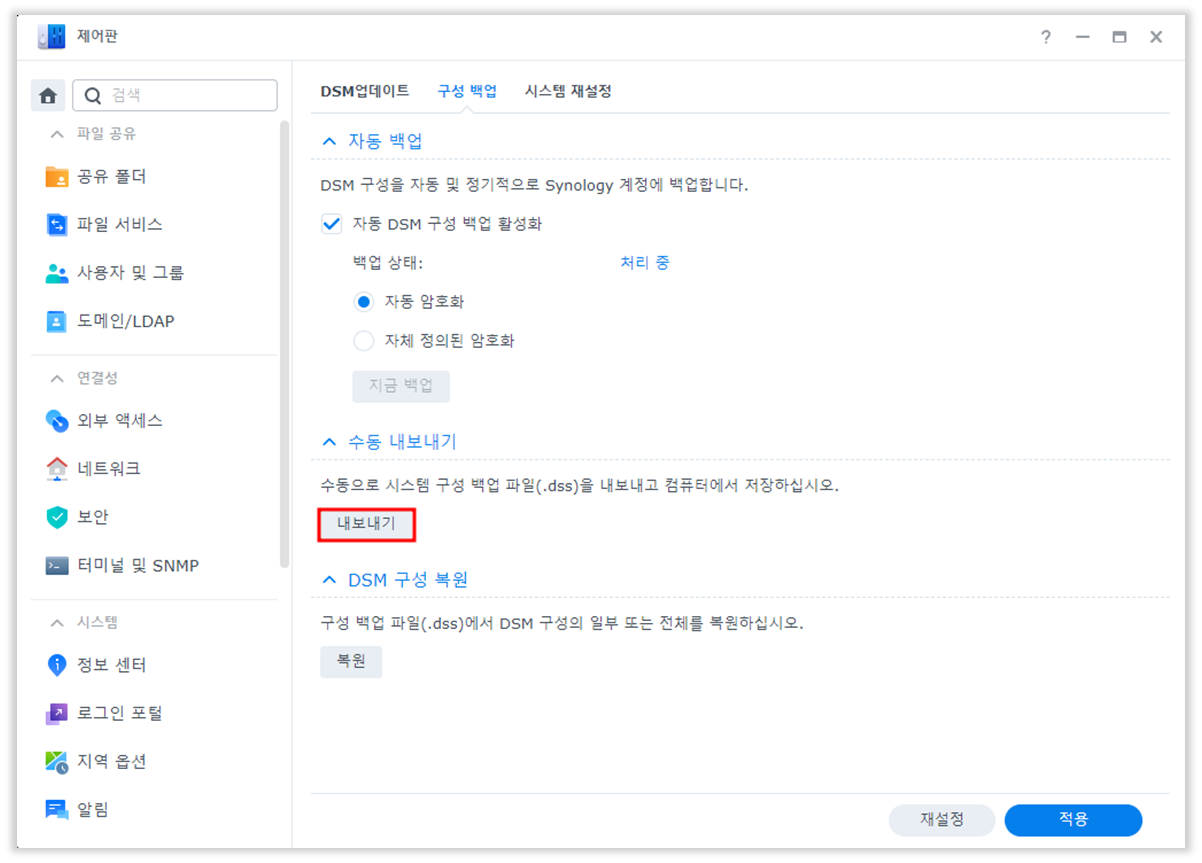Collapse the 연결성 sidebar group
Viewport: 1202px width, 863px height.
click(57, 378)
